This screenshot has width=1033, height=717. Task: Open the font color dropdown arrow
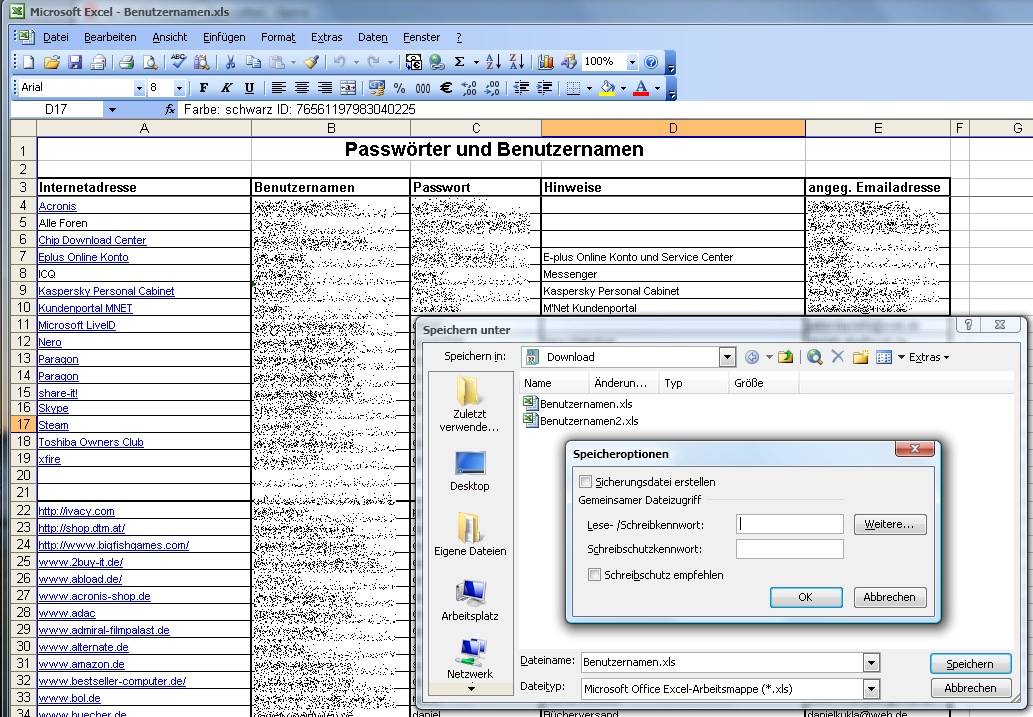click(x=657, y=88)
